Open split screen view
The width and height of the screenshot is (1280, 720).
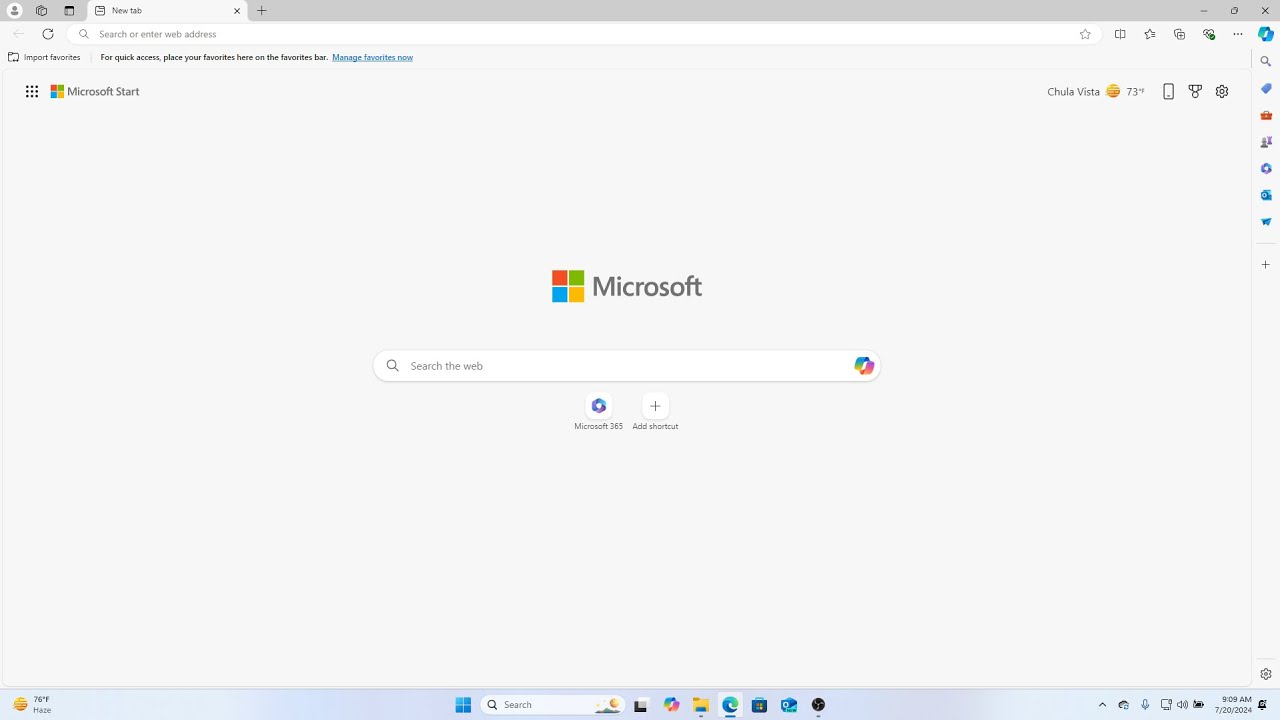[1120, 34]
